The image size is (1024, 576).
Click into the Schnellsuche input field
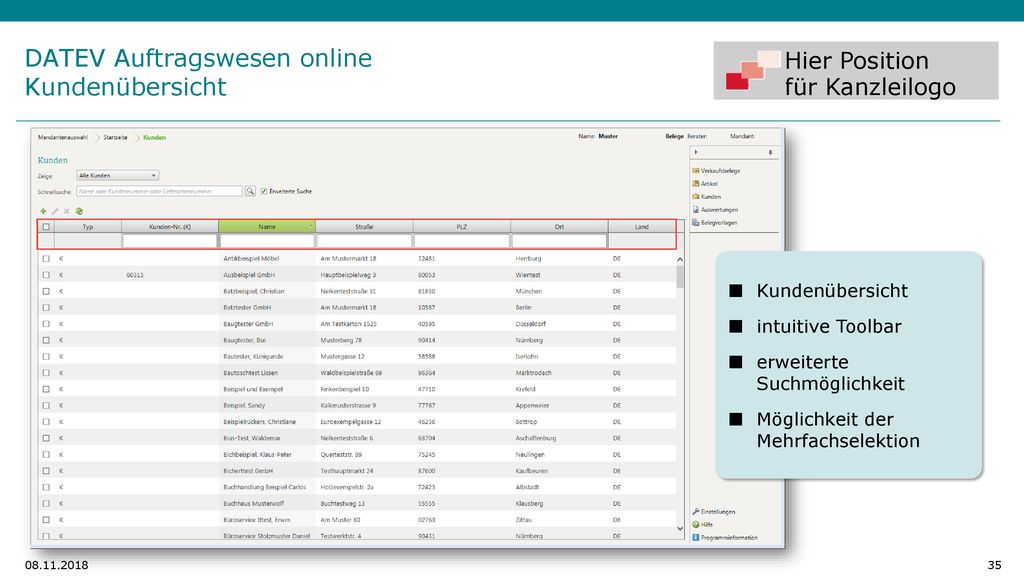[x=159, y=191]
